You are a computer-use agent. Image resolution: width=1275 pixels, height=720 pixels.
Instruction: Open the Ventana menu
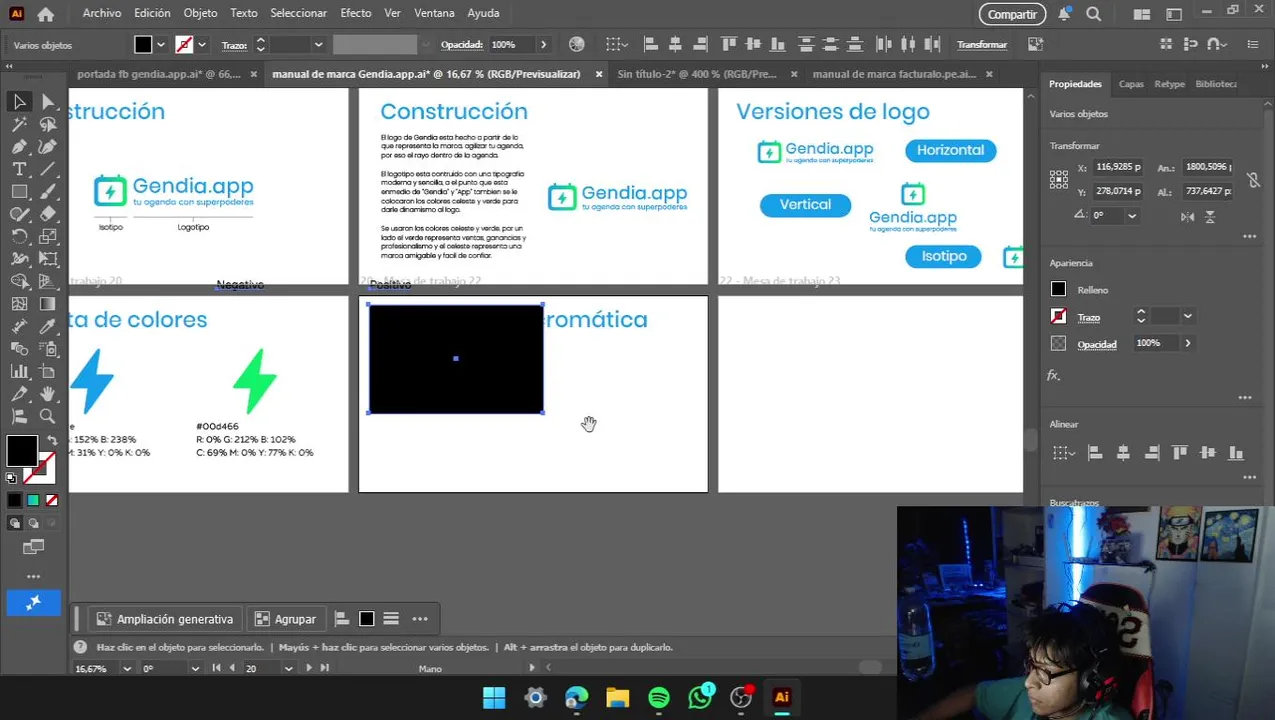pyautogui.click(x=434, y=13)
